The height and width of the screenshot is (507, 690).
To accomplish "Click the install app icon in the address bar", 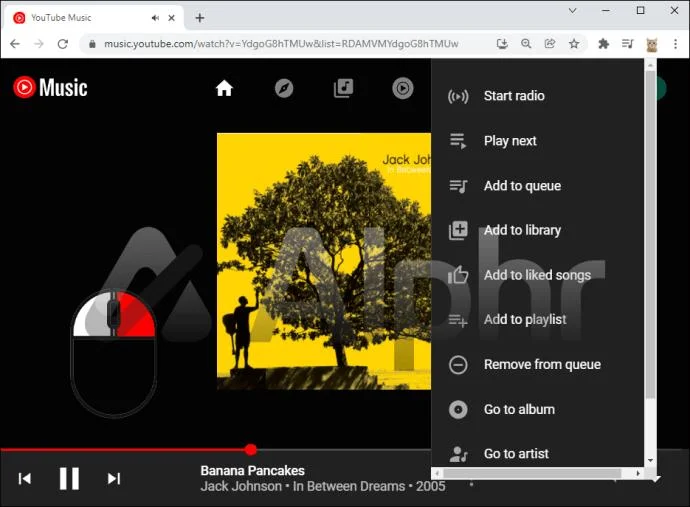I will point(502,44).
